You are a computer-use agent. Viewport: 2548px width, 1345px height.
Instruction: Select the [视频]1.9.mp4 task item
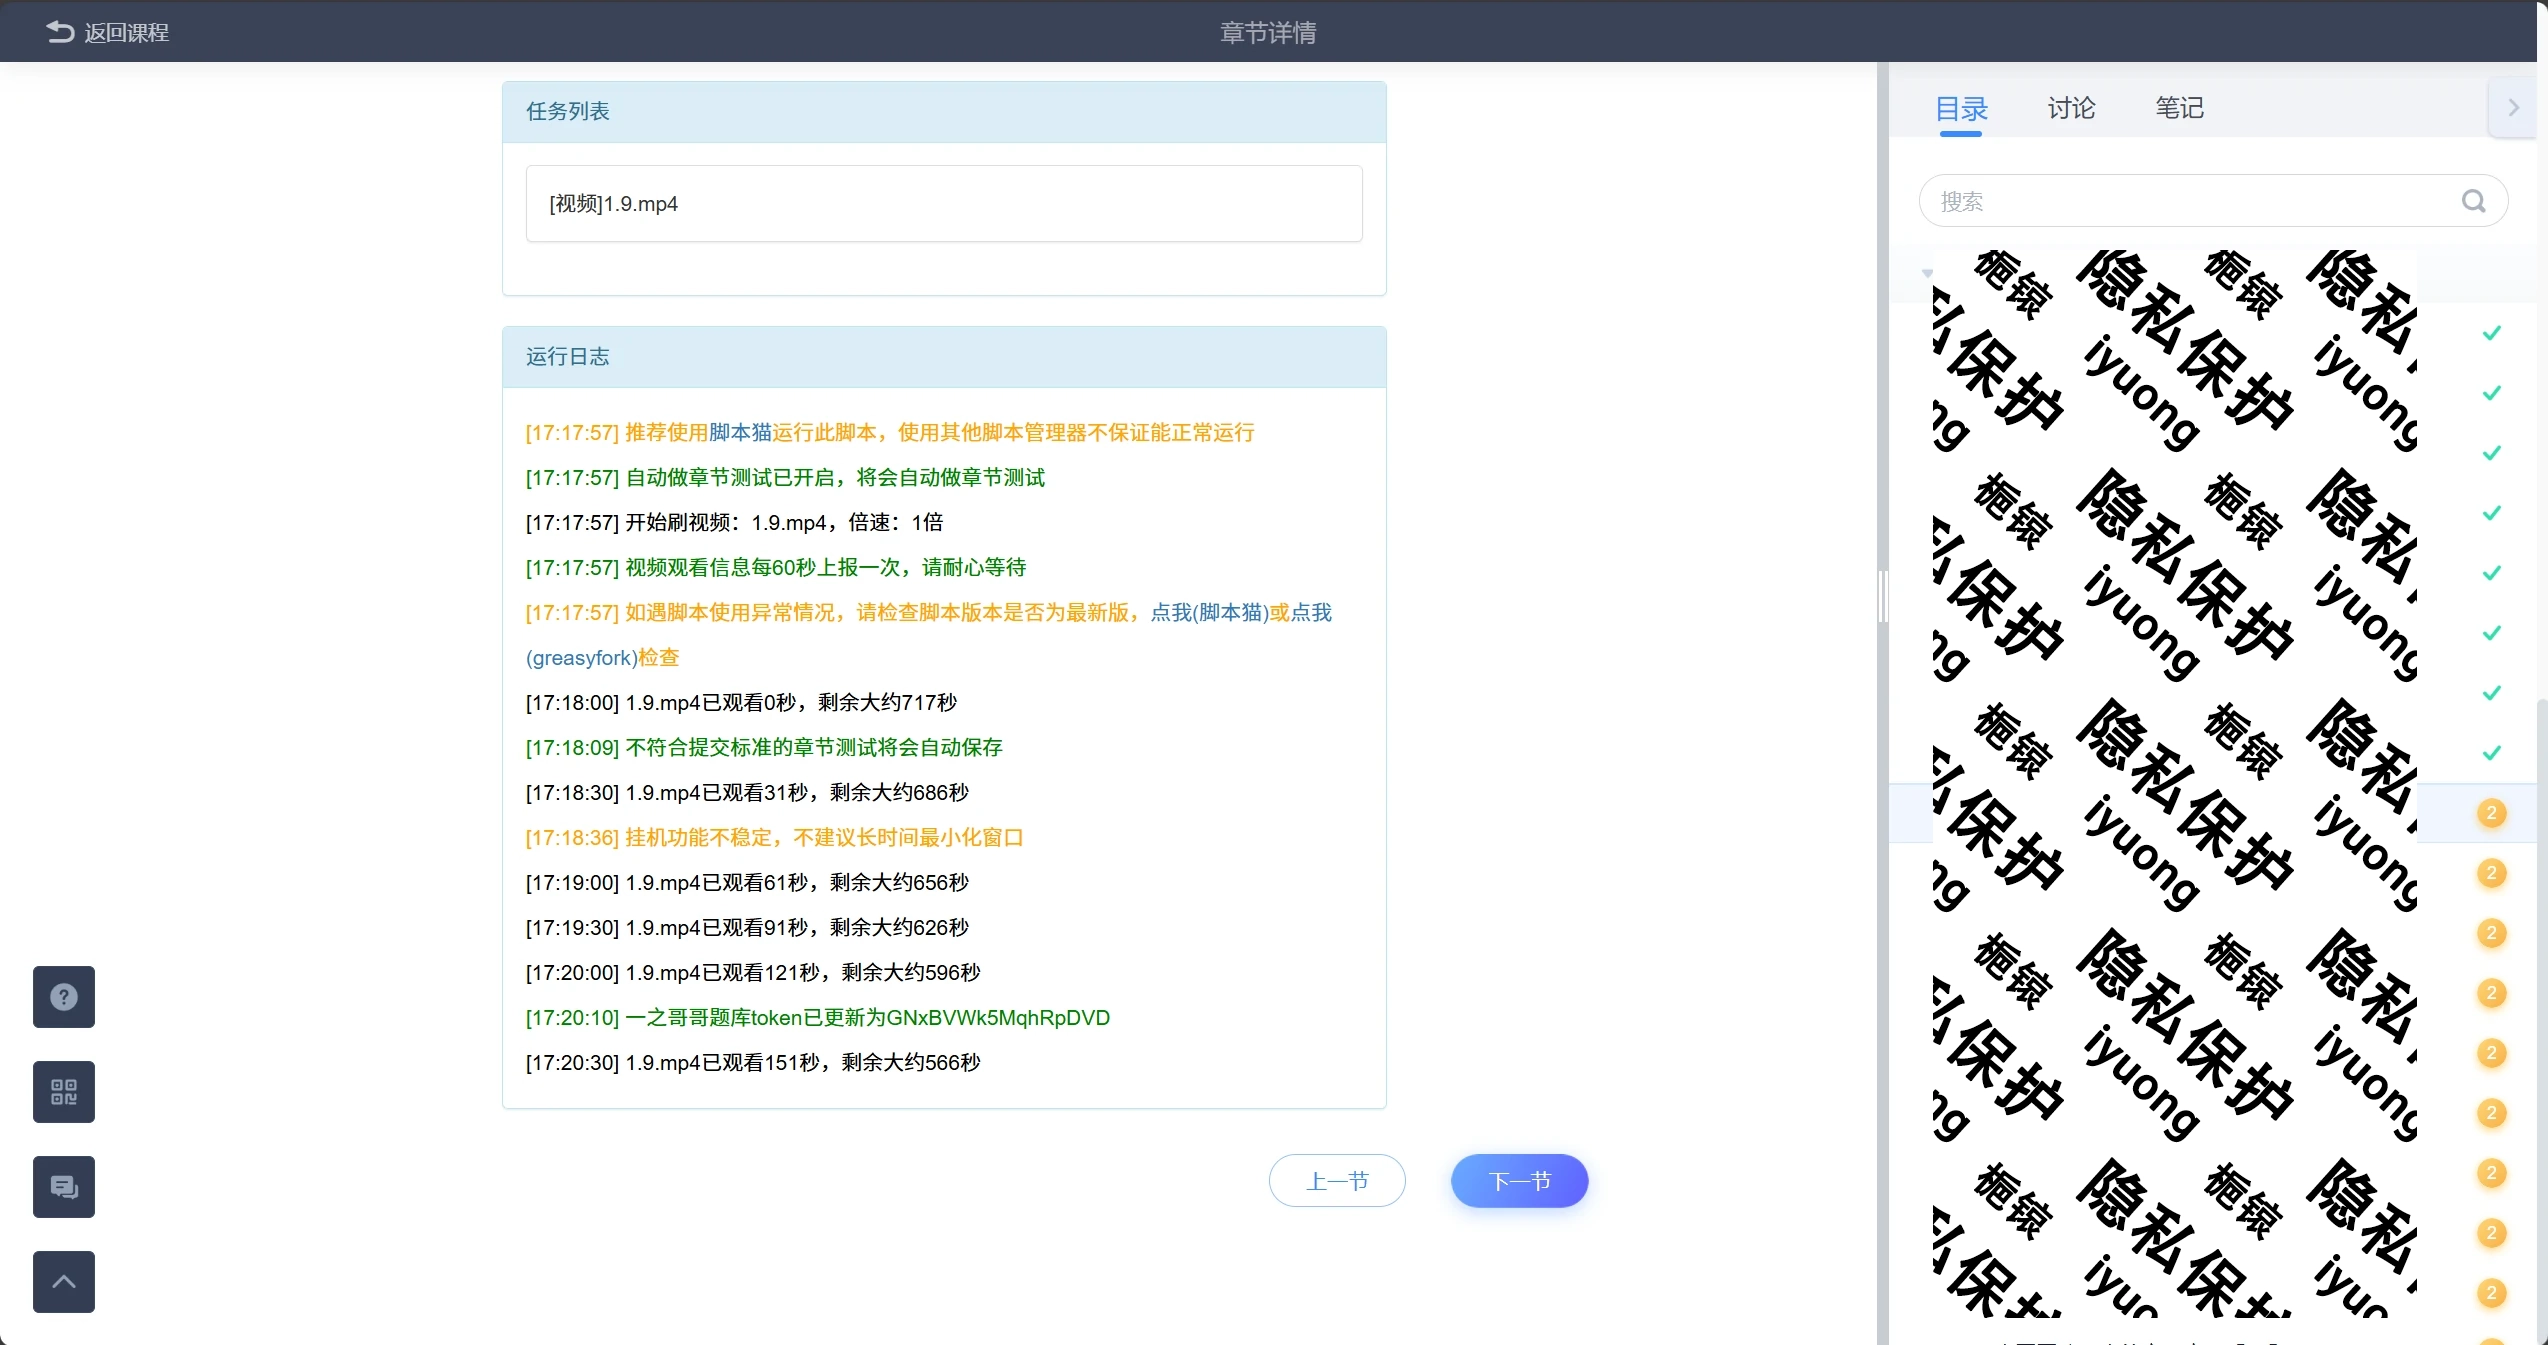(943, 204)
